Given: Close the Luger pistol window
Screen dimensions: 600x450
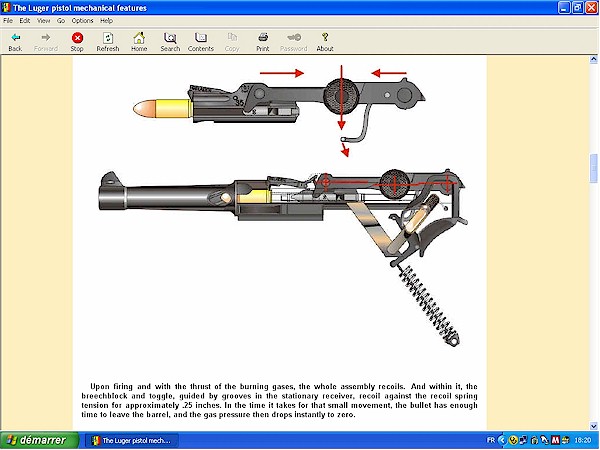Looking at the screenshot, I should [x=592, y=8].
